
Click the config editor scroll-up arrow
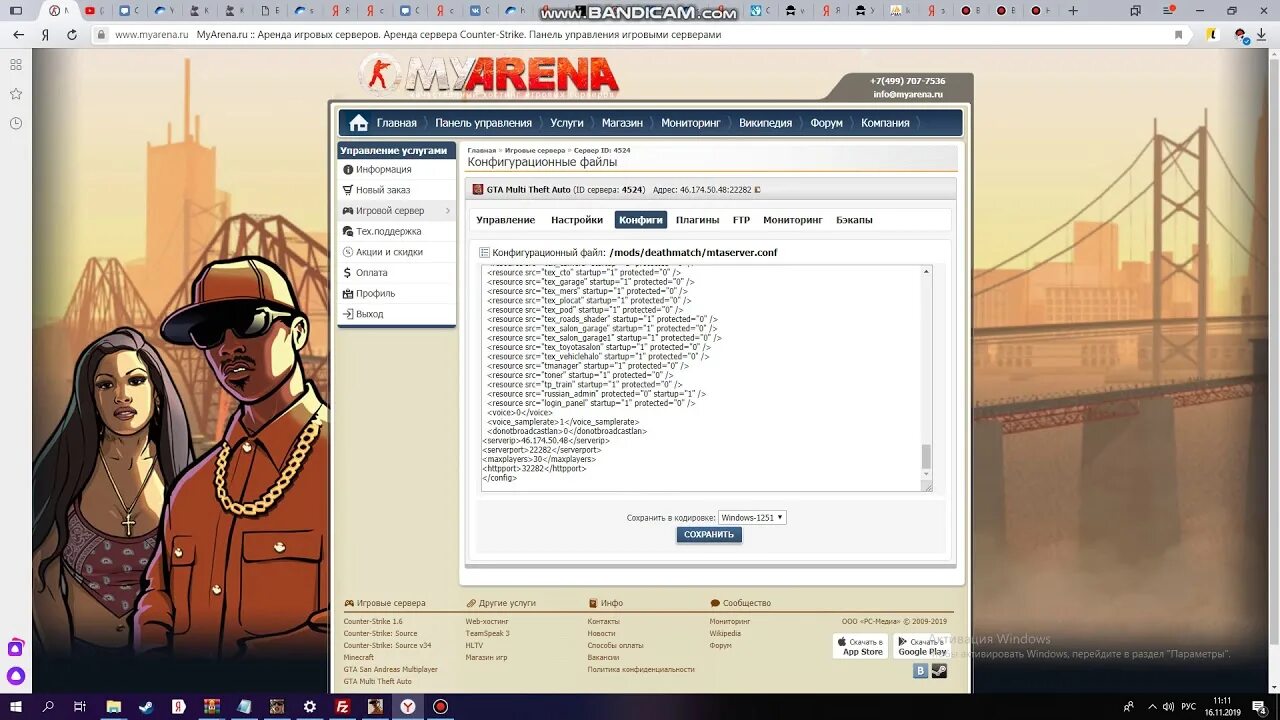coord(926,272)
